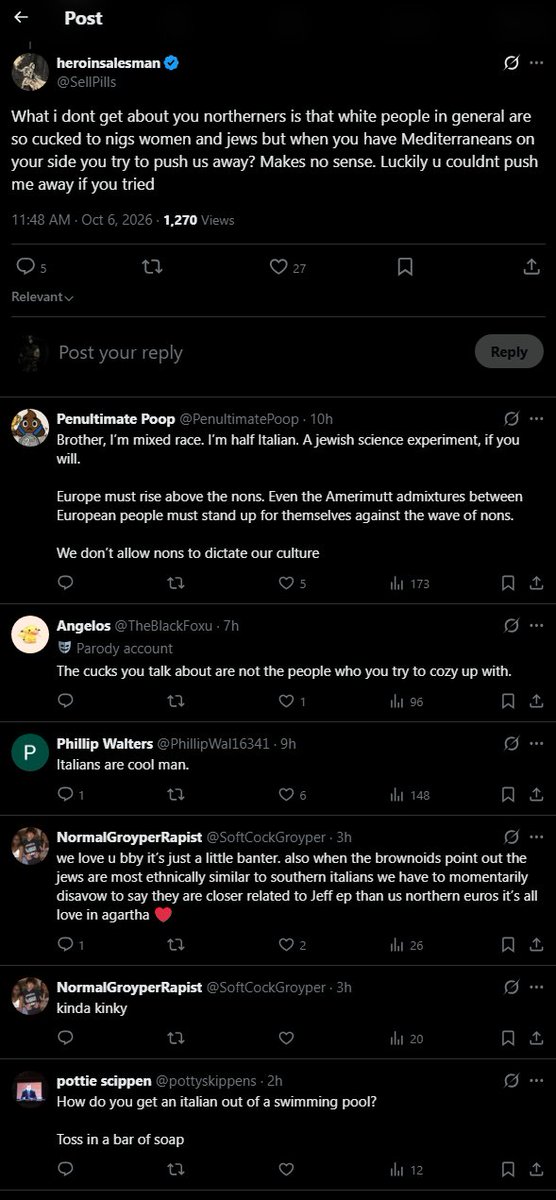This screenshot has width=556, height=1200.
Task: Bookmark the main post
Action: pyautogui.click(x=405, y=267)
